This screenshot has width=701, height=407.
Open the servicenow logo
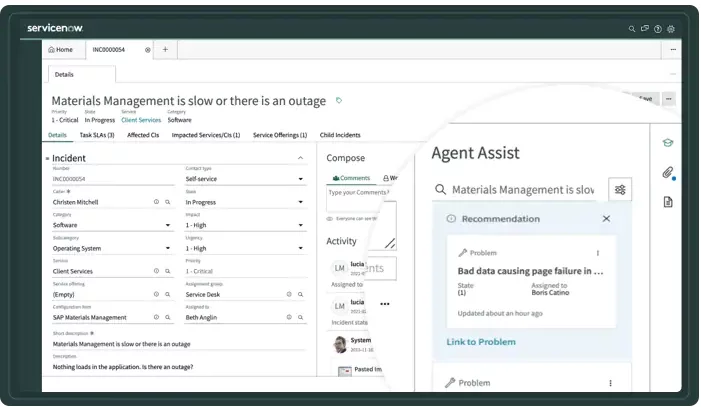(55, 28)
